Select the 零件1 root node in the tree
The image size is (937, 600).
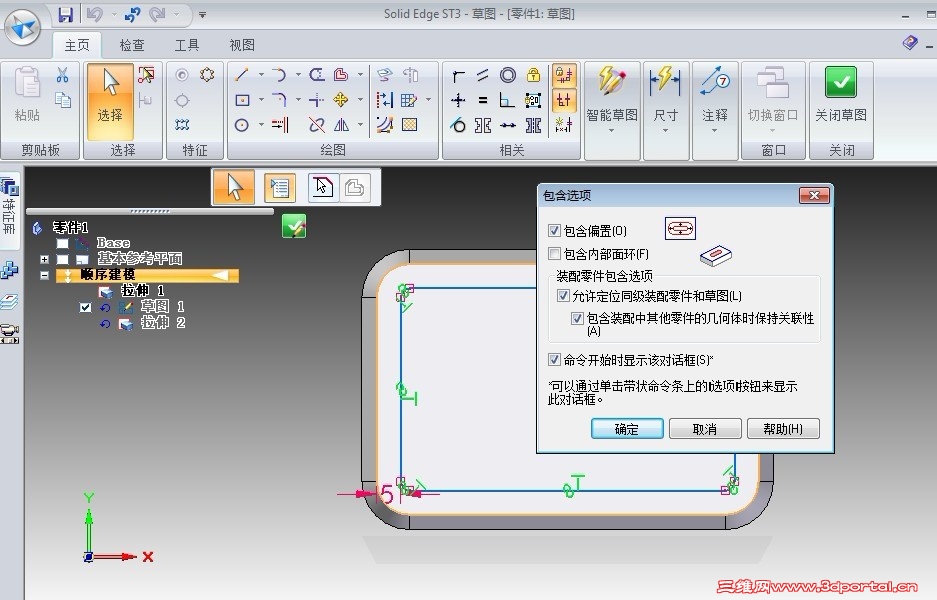tap(70, 227)
